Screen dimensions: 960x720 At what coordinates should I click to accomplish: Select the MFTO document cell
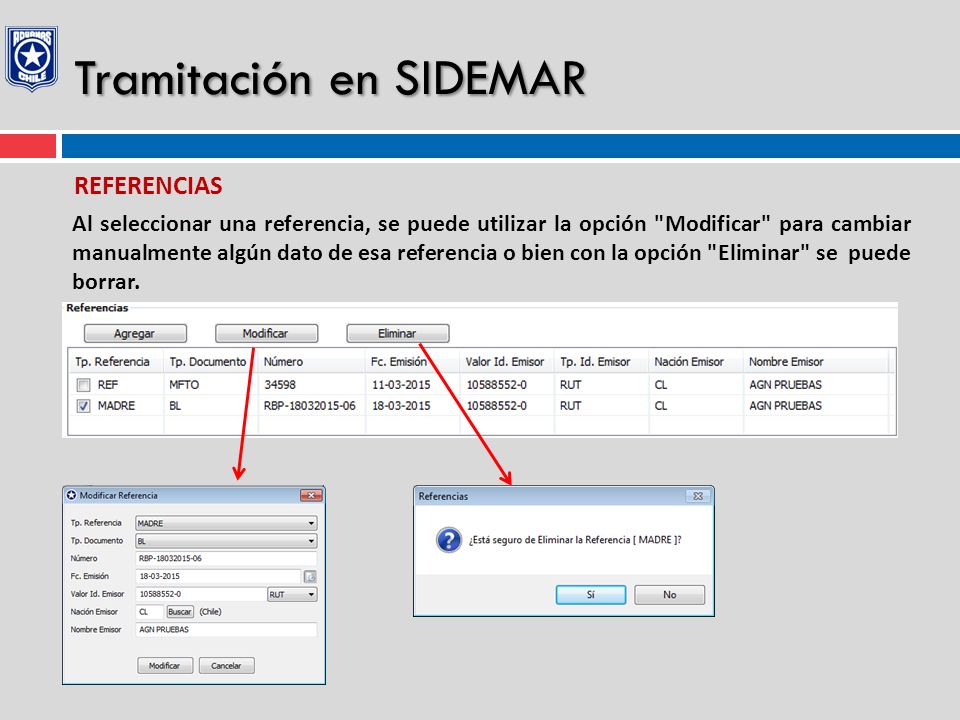(x=184, y=385)
